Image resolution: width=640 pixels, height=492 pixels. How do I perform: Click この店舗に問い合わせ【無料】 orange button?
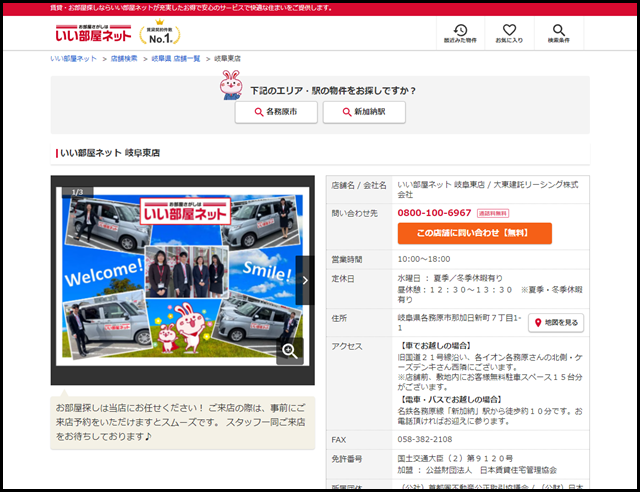[x=475, y=233]
